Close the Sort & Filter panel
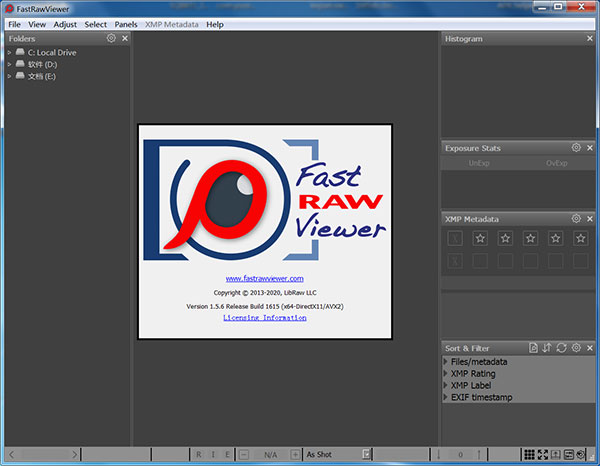Viewport: 600px width, 466px height. click(590, 348)
